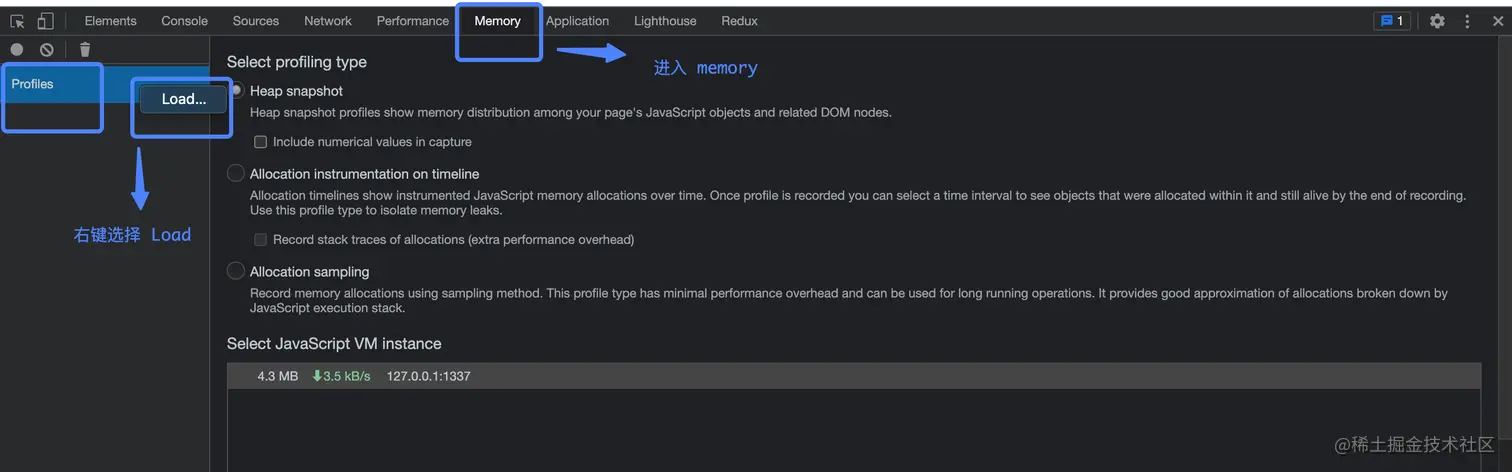Click the clear all profiles icon
This screenshot has height=472, width=1512.
click(x=47, y=49)
